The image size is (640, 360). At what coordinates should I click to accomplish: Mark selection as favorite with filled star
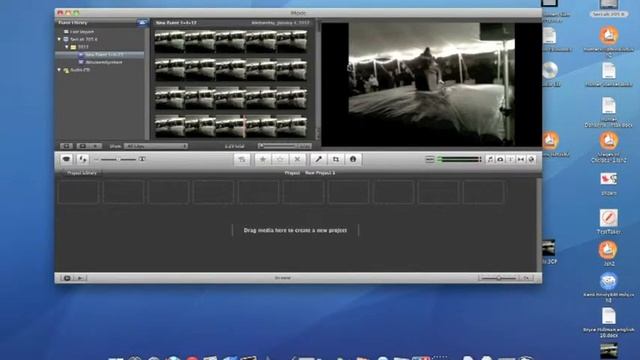pyautogui.click(x=263, y=159)
